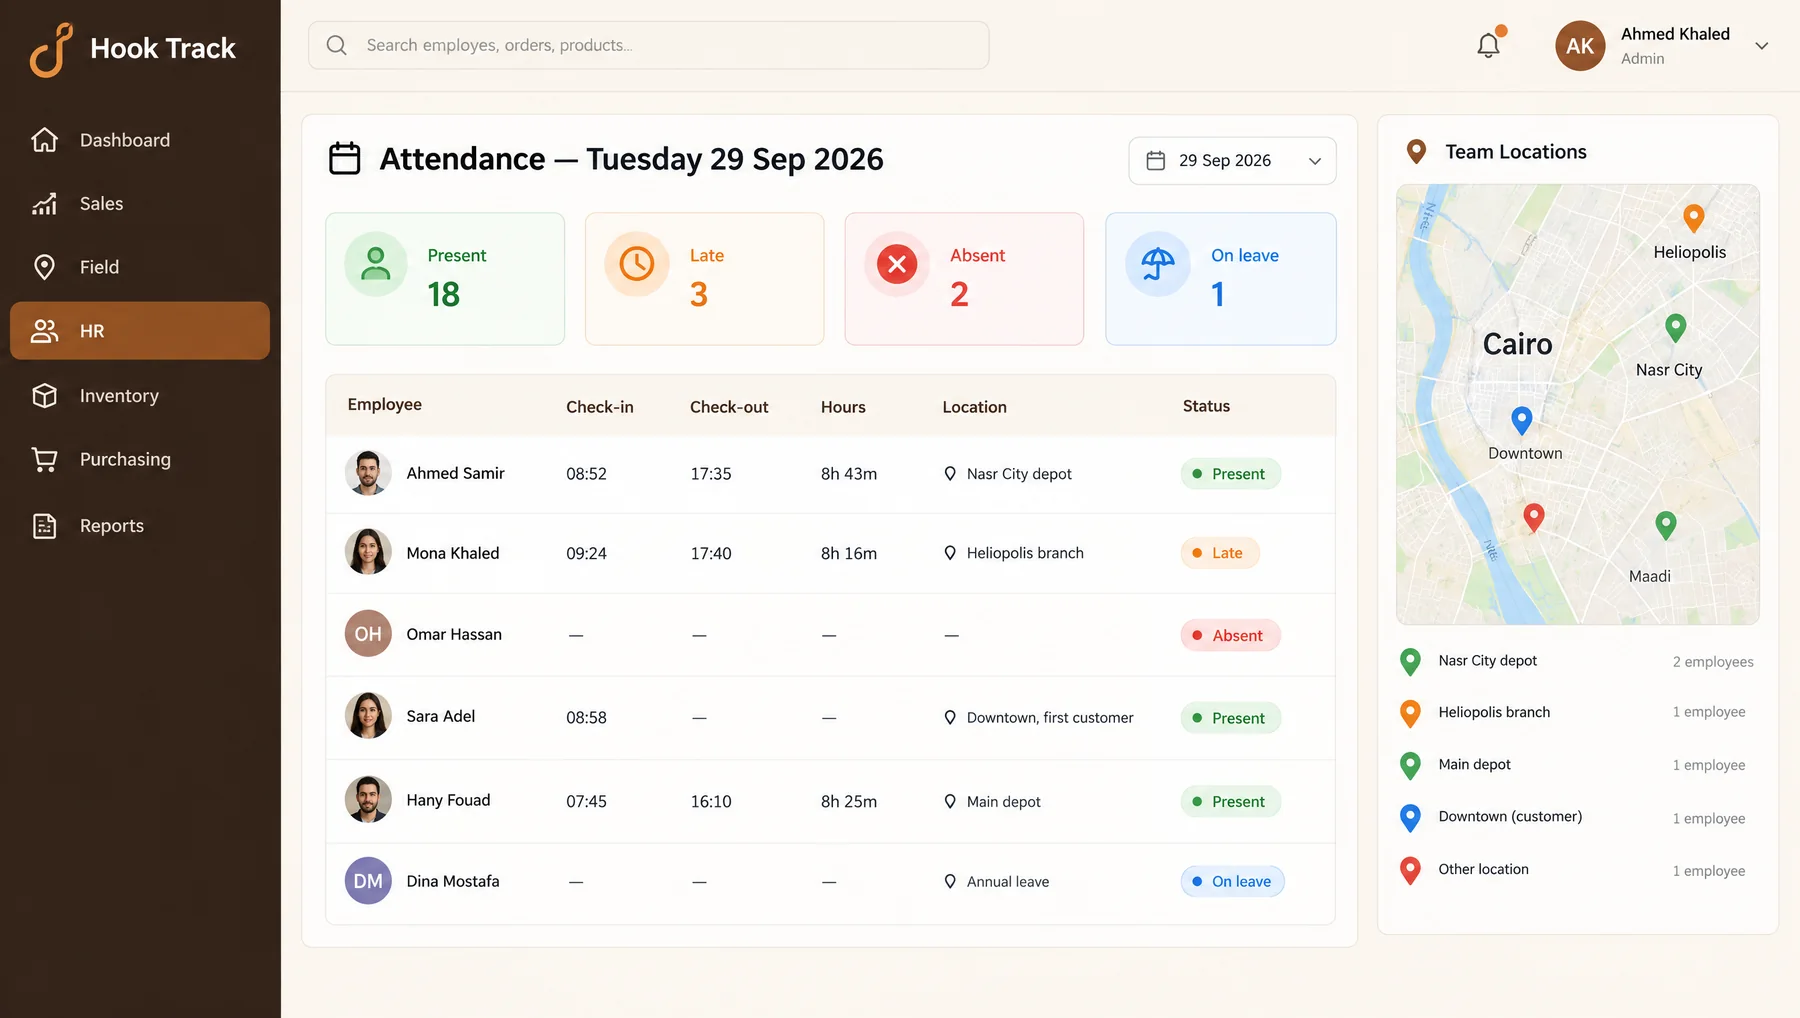
Task: Open the 29 Sep 2026 date dropdown
Action: point(1232,161)
